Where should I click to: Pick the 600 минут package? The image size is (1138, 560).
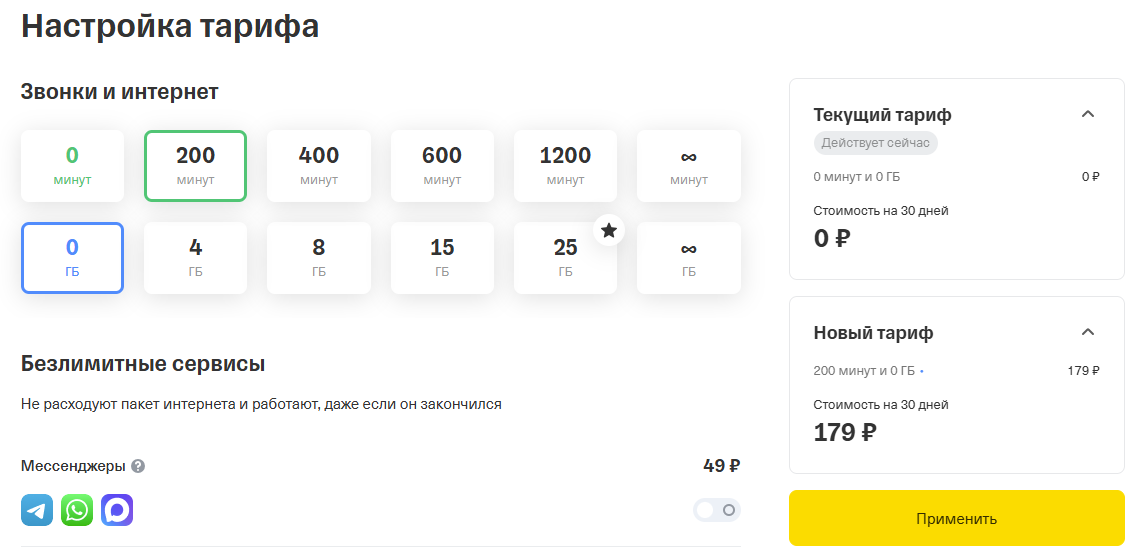coord(442,166)
